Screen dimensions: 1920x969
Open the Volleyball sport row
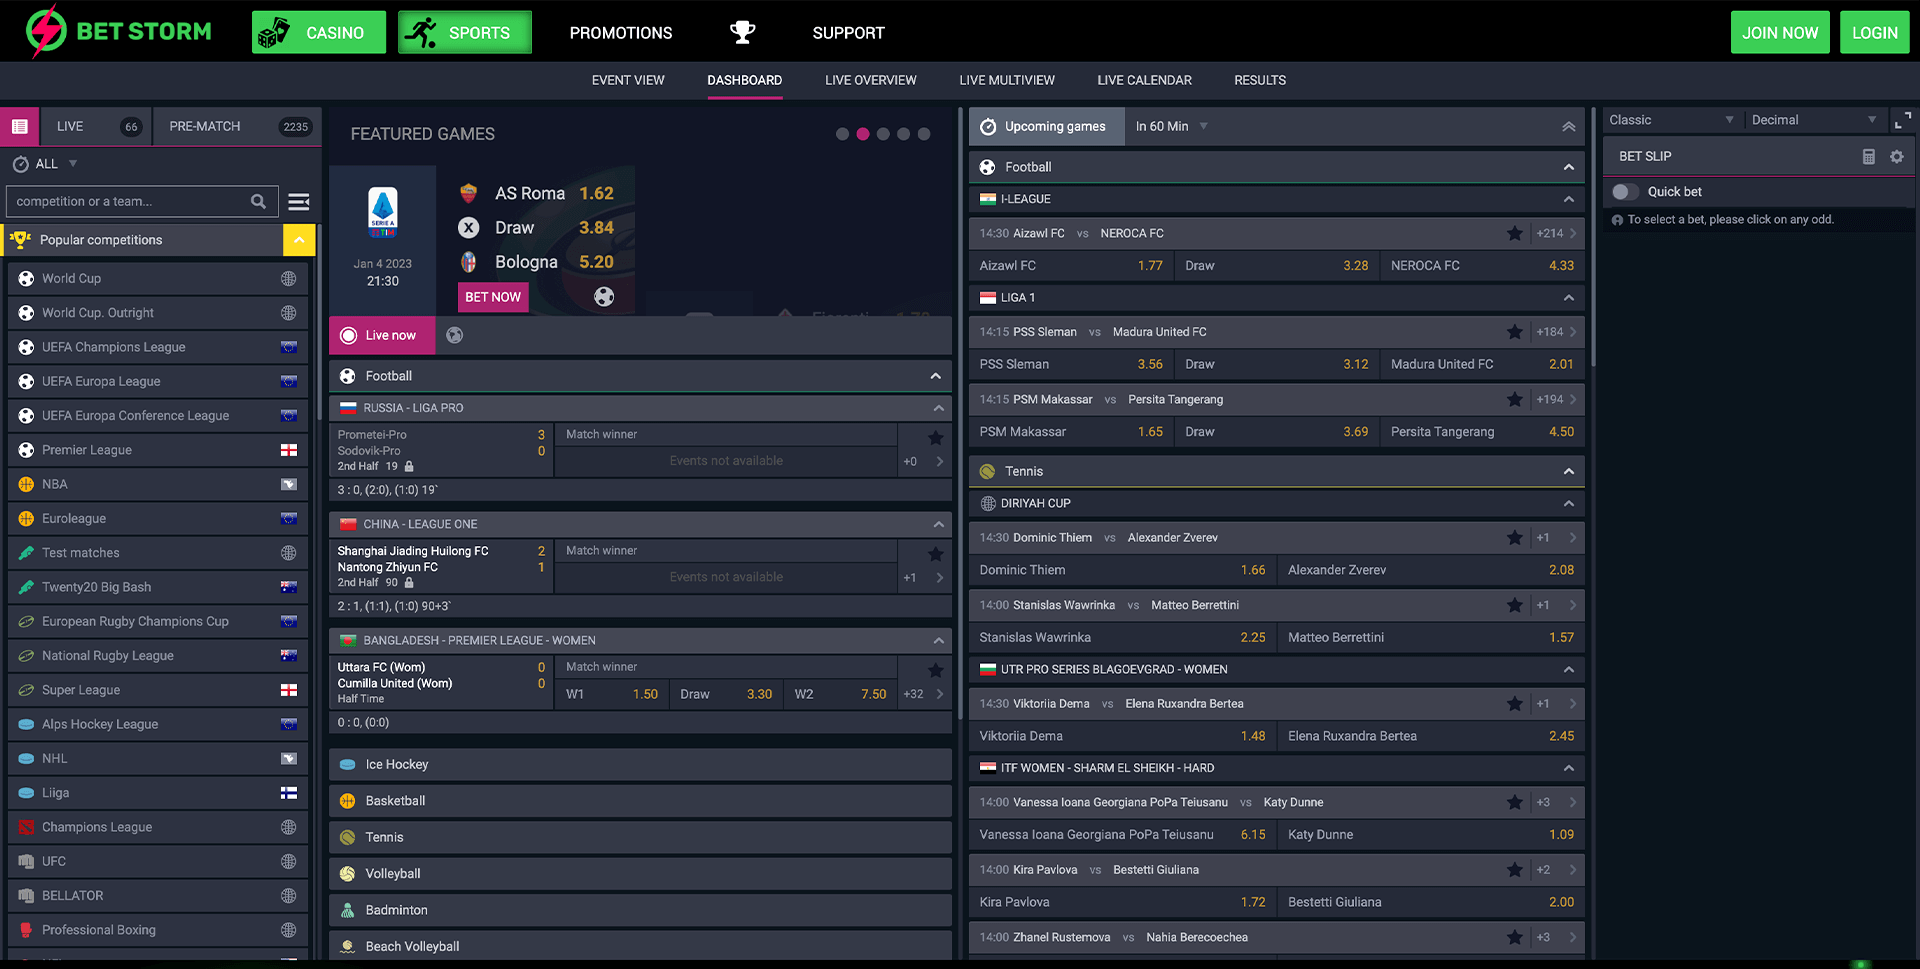[x=640, y=873]
